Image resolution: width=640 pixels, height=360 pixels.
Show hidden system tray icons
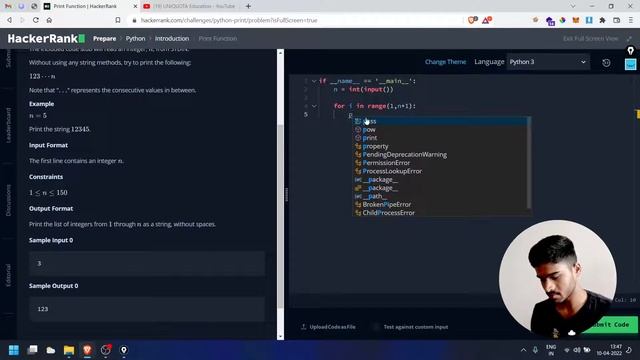[x=523, y=350]
